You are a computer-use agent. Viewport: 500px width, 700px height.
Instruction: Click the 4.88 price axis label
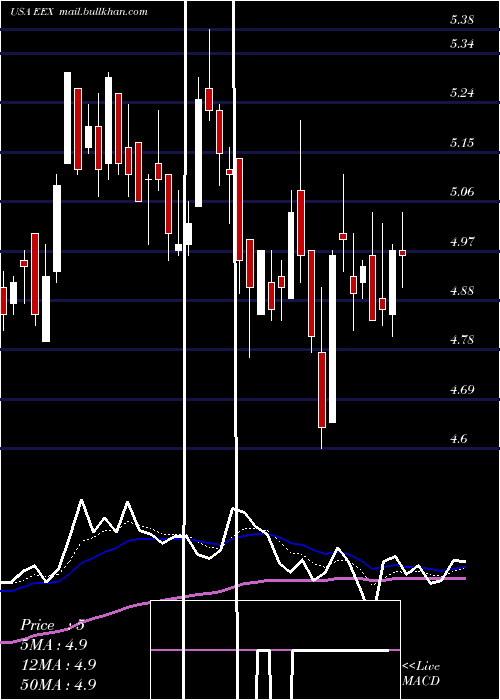[x=461, y=291]
